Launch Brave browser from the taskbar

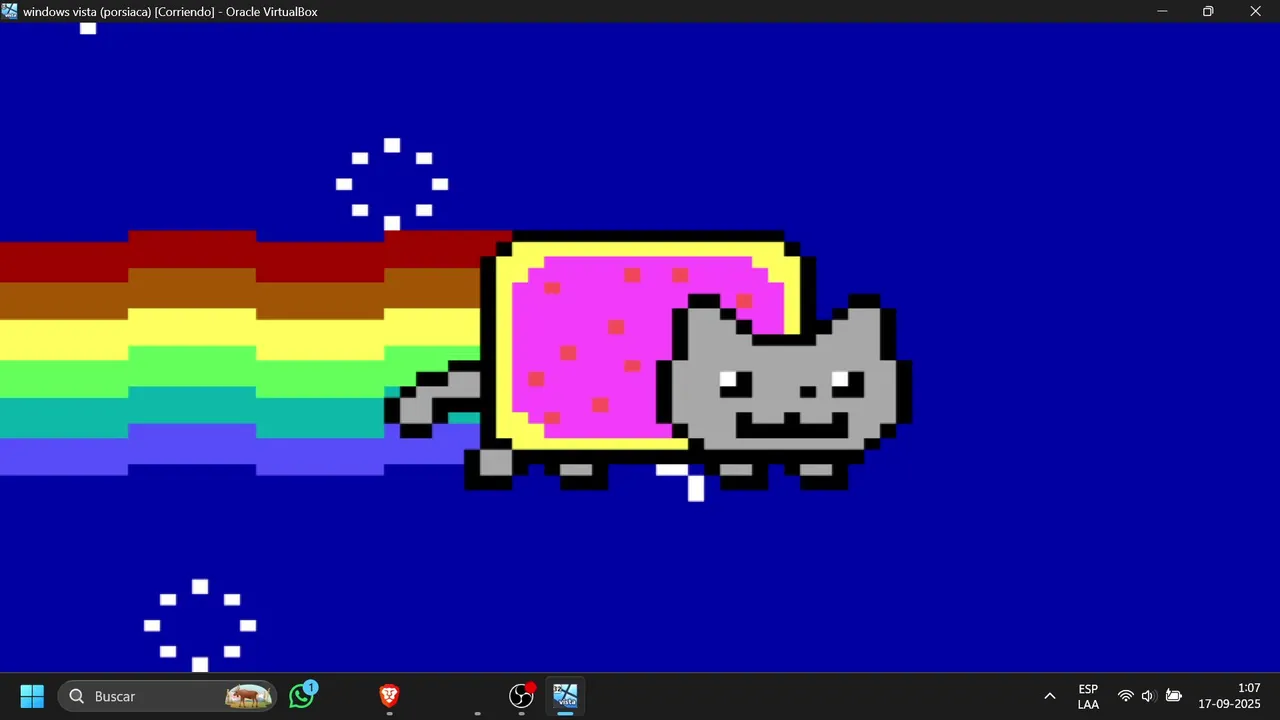389,696
